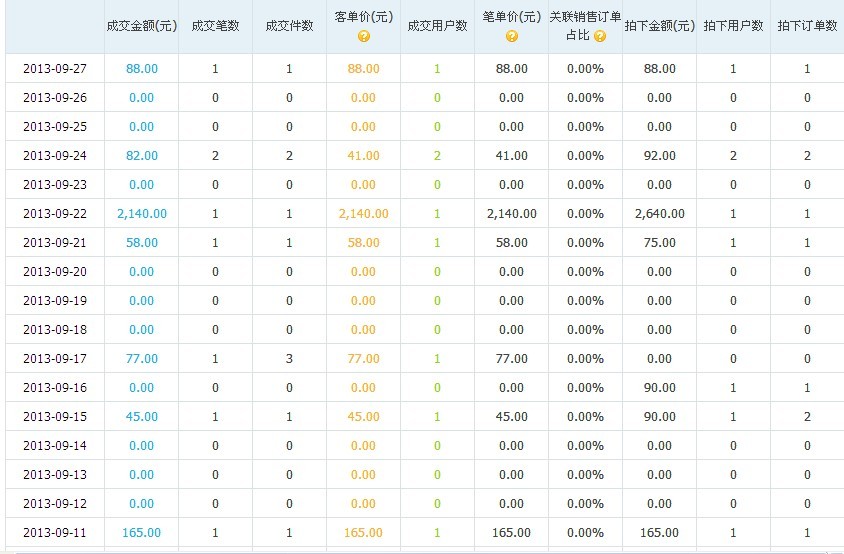Screen dimensions: 844x554
Task: Select the date cell 2013-09-16
Action: point(55,388)
